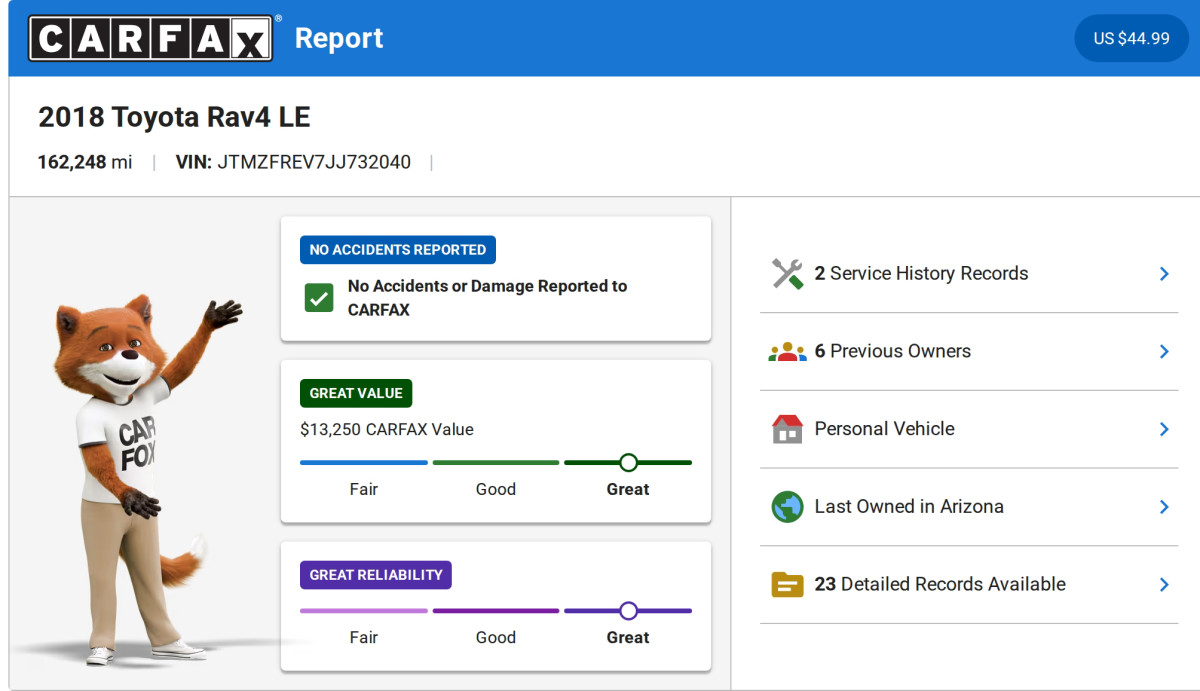Click the Good segment of reliability slider
Viewport: 1200px width, 691px height.
point(496,610)
